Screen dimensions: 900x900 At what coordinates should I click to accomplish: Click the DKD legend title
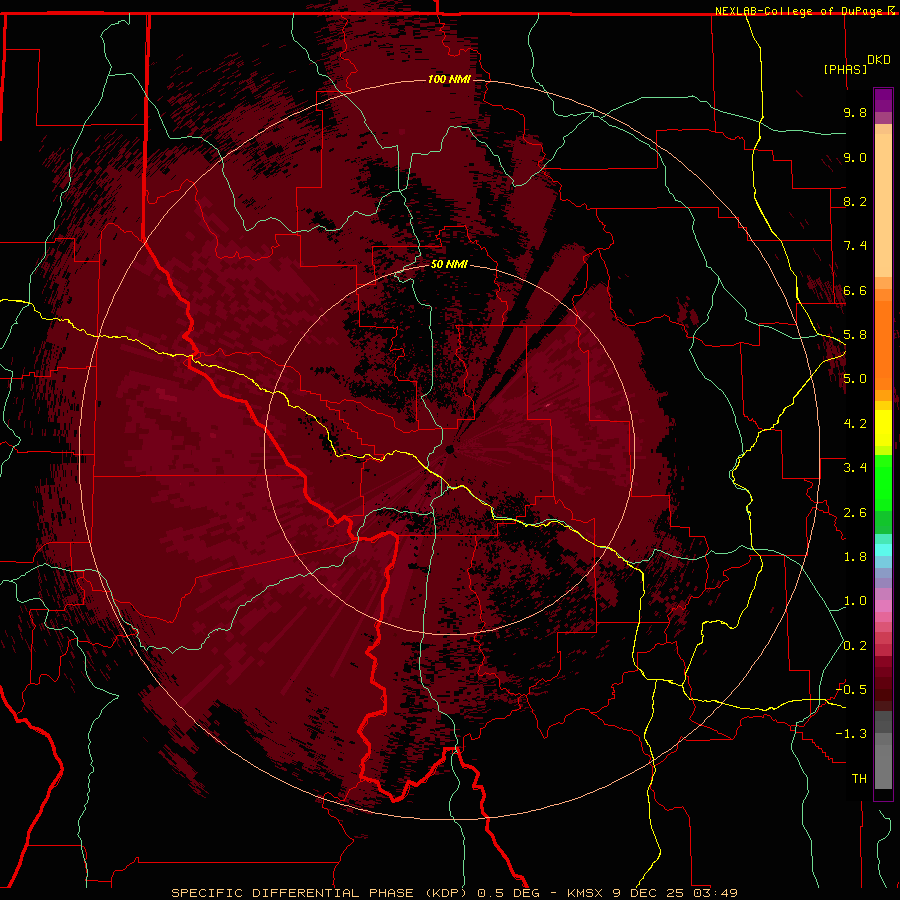pos(878,60)
